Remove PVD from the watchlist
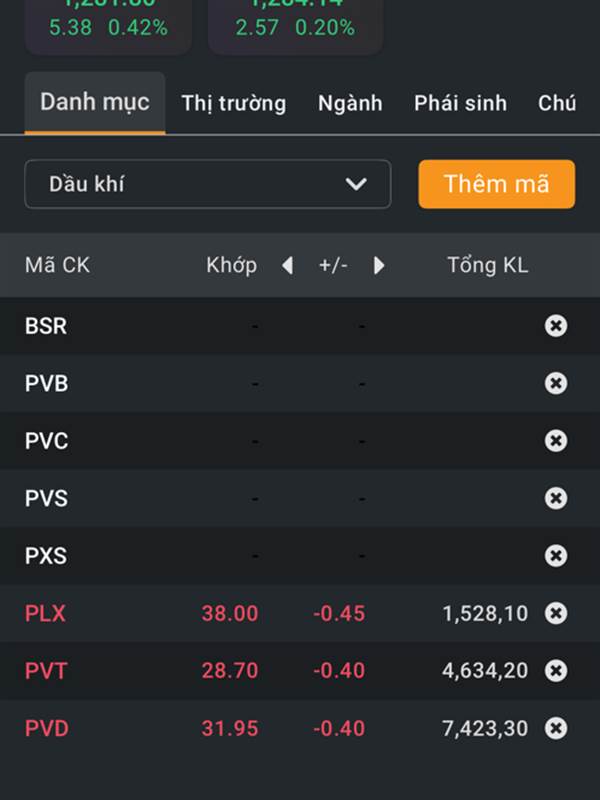The width and height of the screenshot is (600, 800). point(556,728)
